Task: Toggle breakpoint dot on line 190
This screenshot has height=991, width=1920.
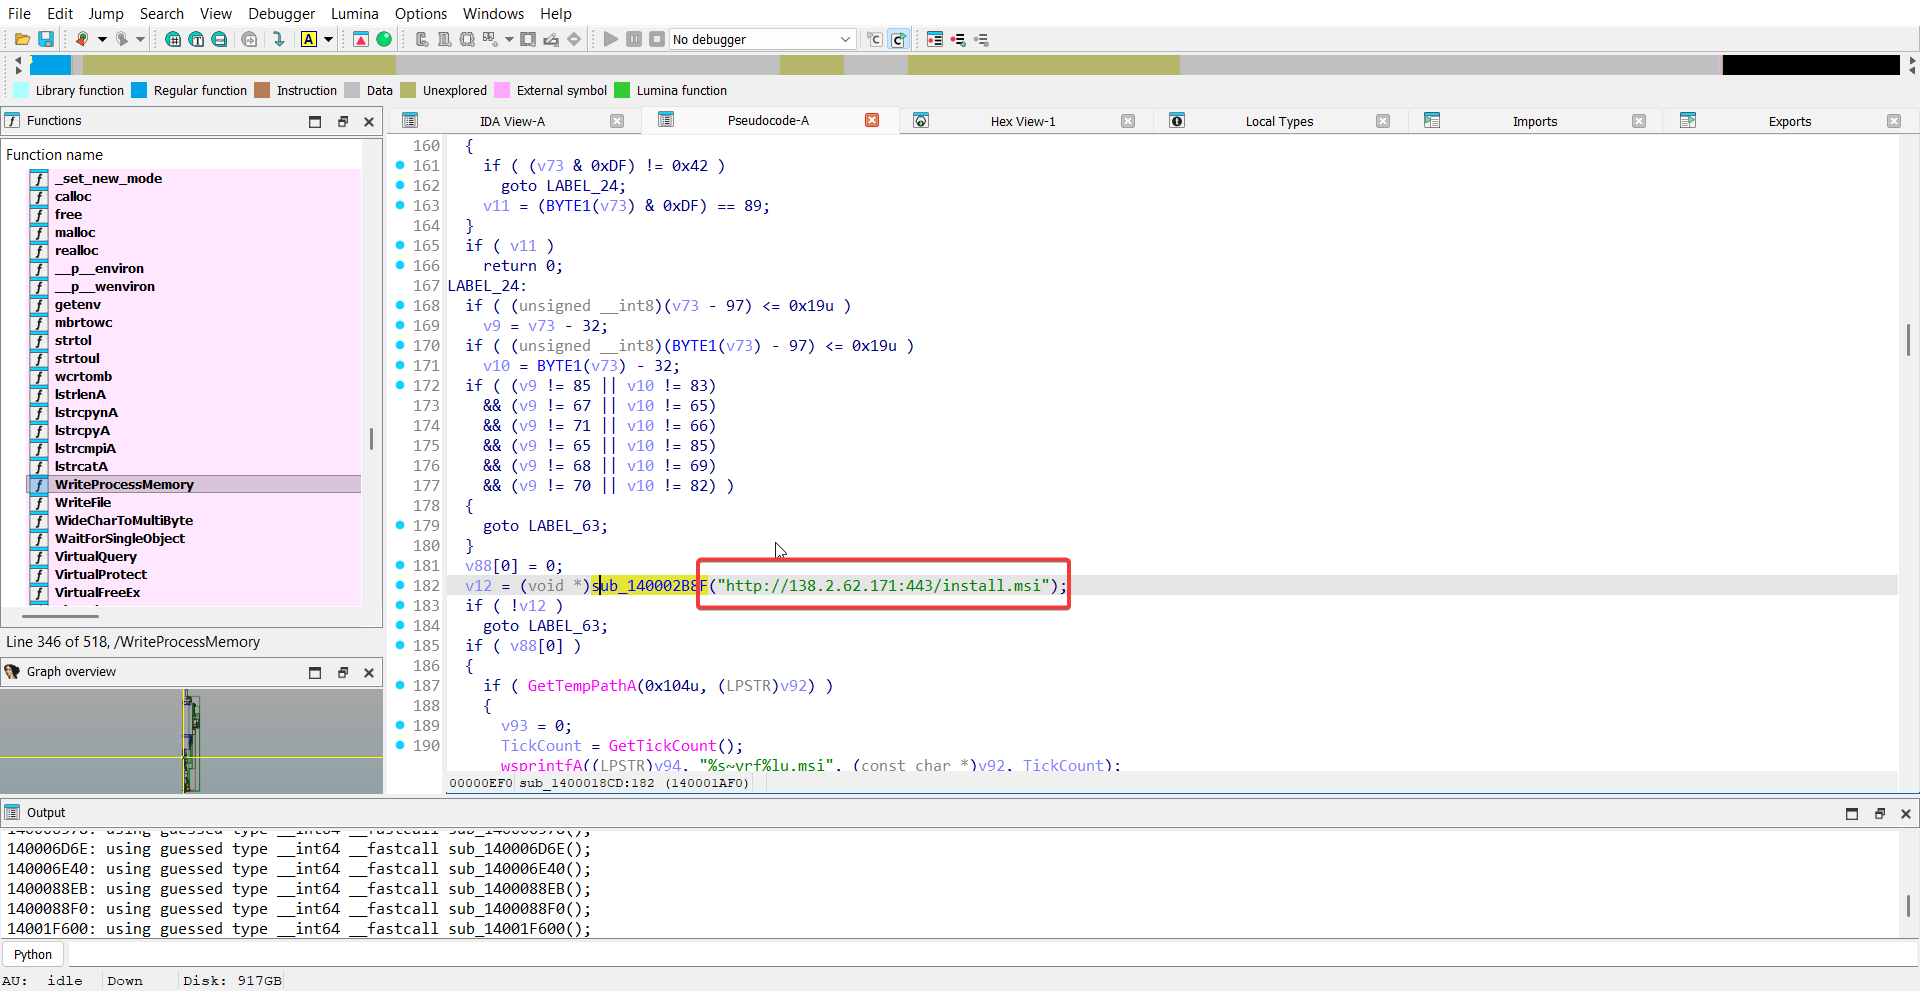Action: coord(400,745)
